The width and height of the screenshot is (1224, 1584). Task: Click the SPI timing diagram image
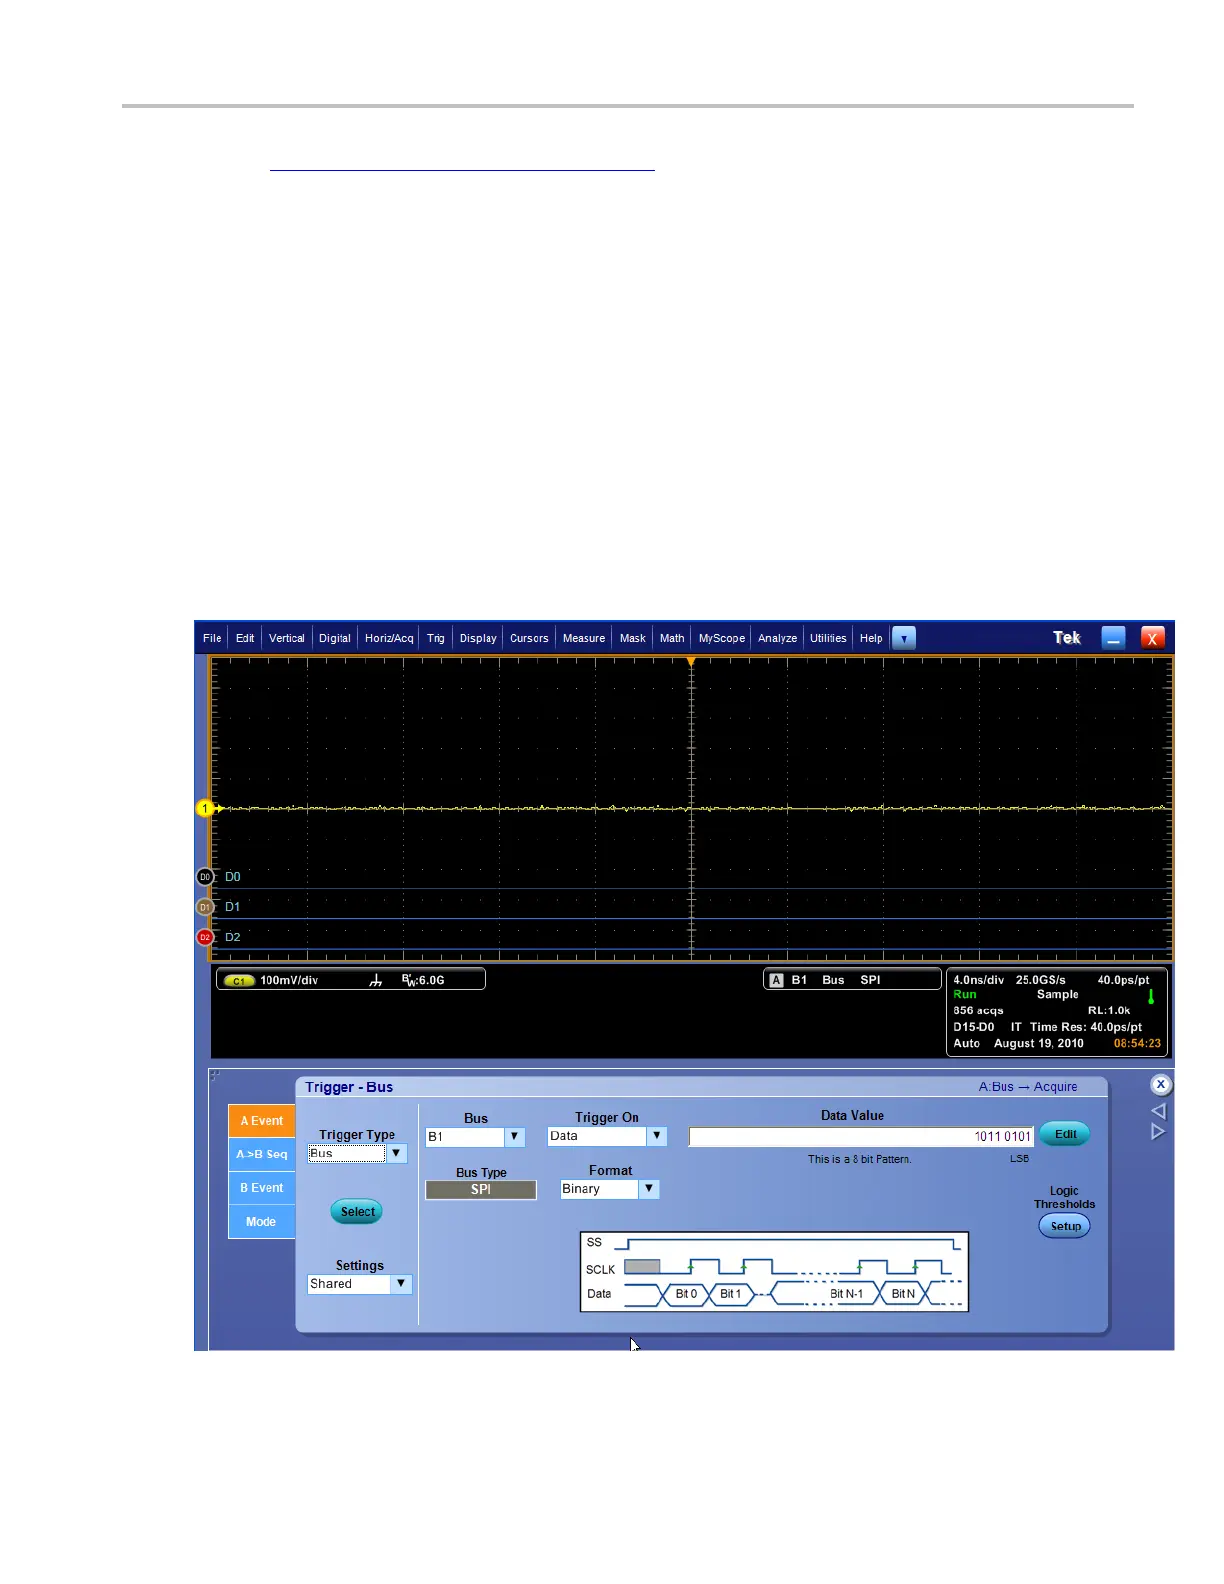(x=774, y=1272)
